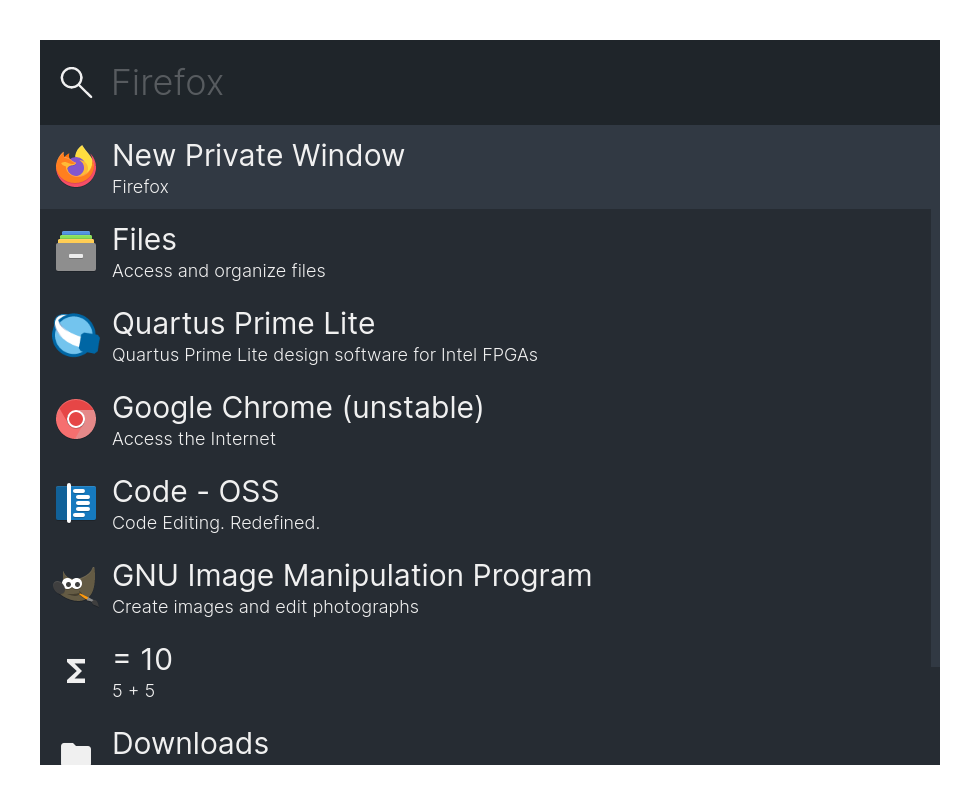Click the Files cabinet icon

click(x=76, y=251)
